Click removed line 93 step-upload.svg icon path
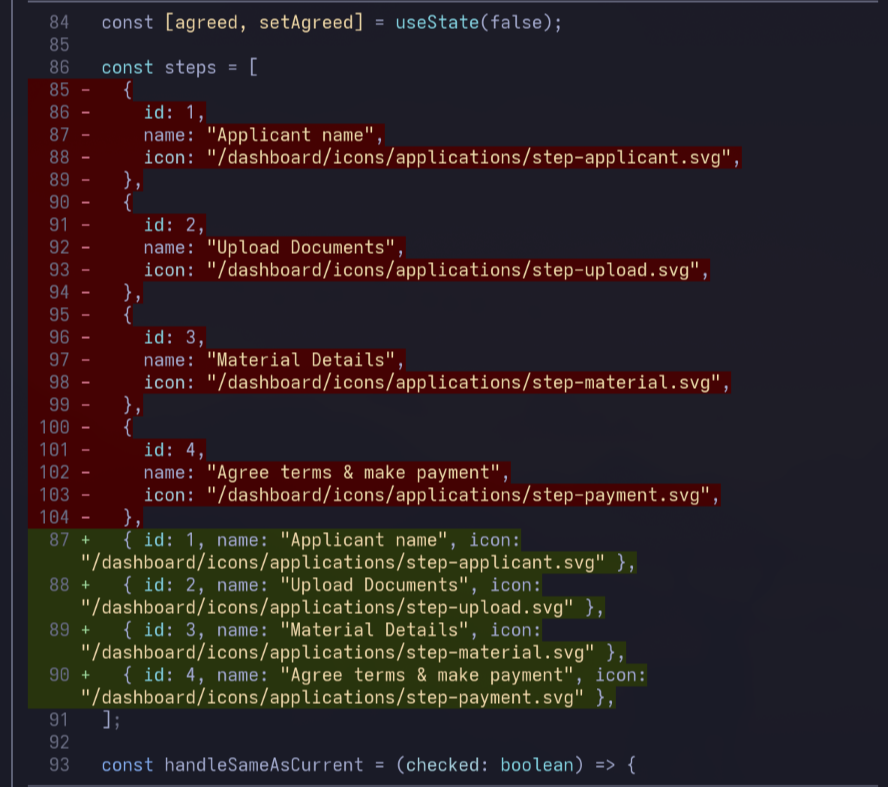888x787 pixels. click(426, 270)
